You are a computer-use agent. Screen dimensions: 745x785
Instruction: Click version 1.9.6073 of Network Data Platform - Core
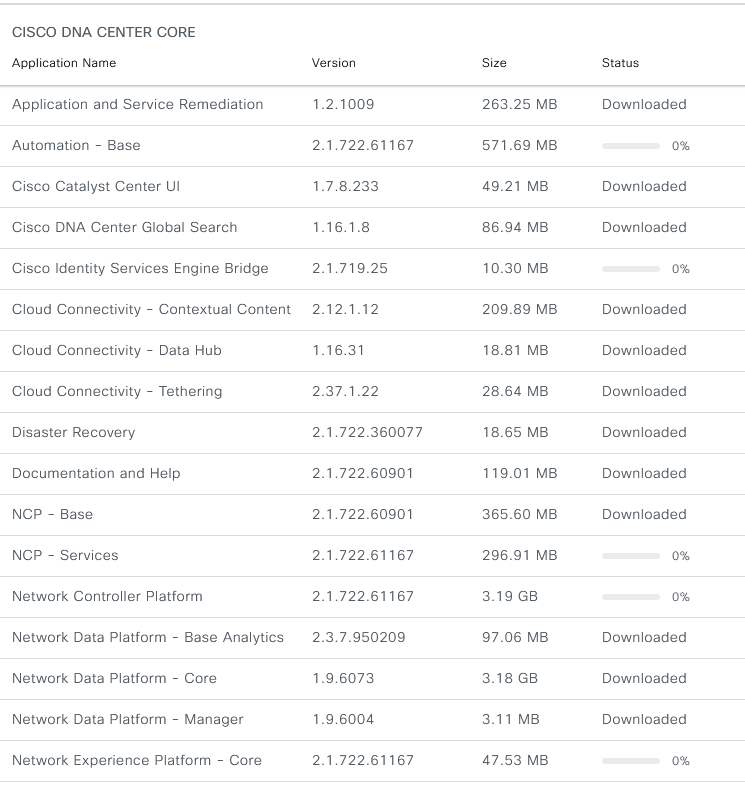tap(343, 678)
